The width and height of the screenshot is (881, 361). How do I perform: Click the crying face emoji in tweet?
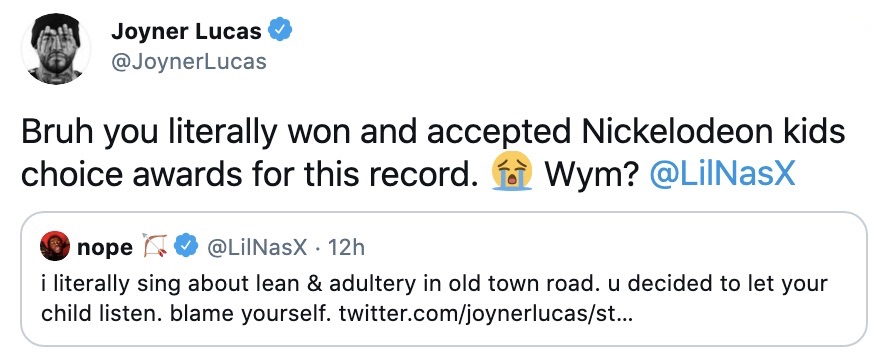(511, 173)
